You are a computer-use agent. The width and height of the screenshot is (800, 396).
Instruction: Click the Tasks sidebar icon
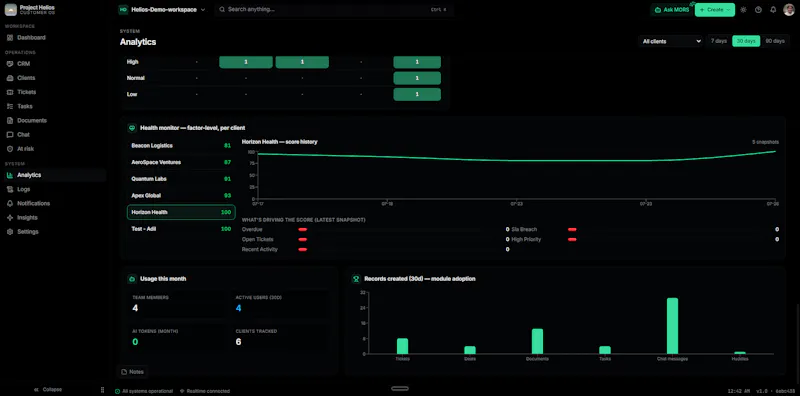pos(10,107)
